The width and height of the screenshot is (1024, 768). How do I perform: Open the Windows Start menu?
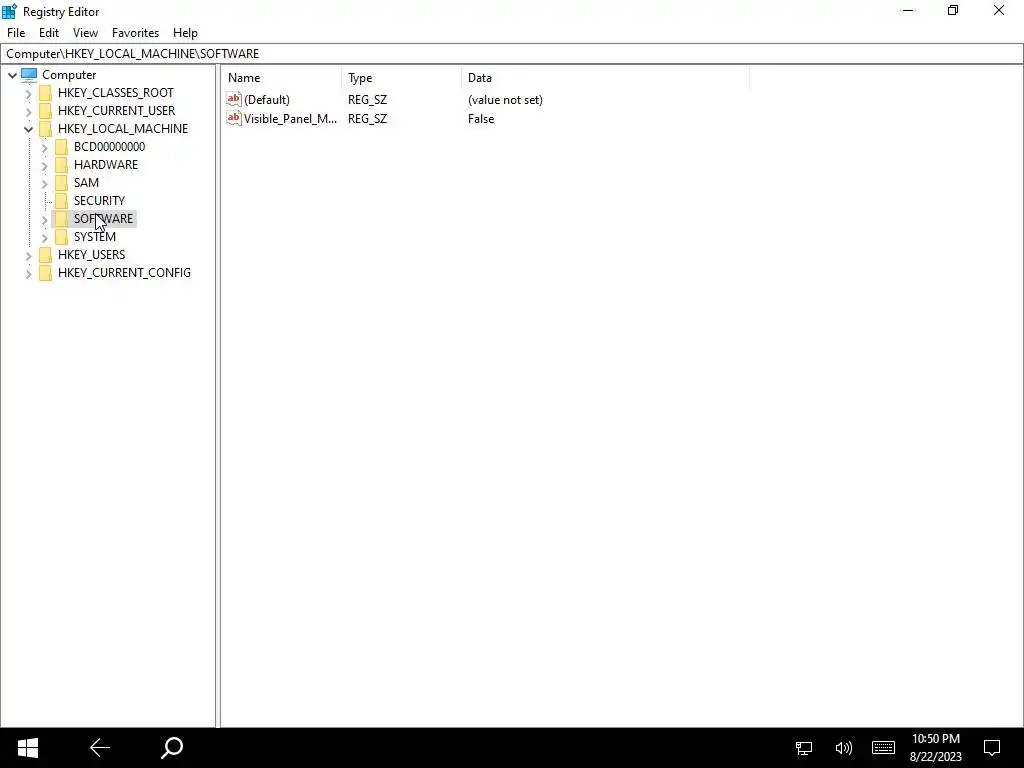click(27, 748)
